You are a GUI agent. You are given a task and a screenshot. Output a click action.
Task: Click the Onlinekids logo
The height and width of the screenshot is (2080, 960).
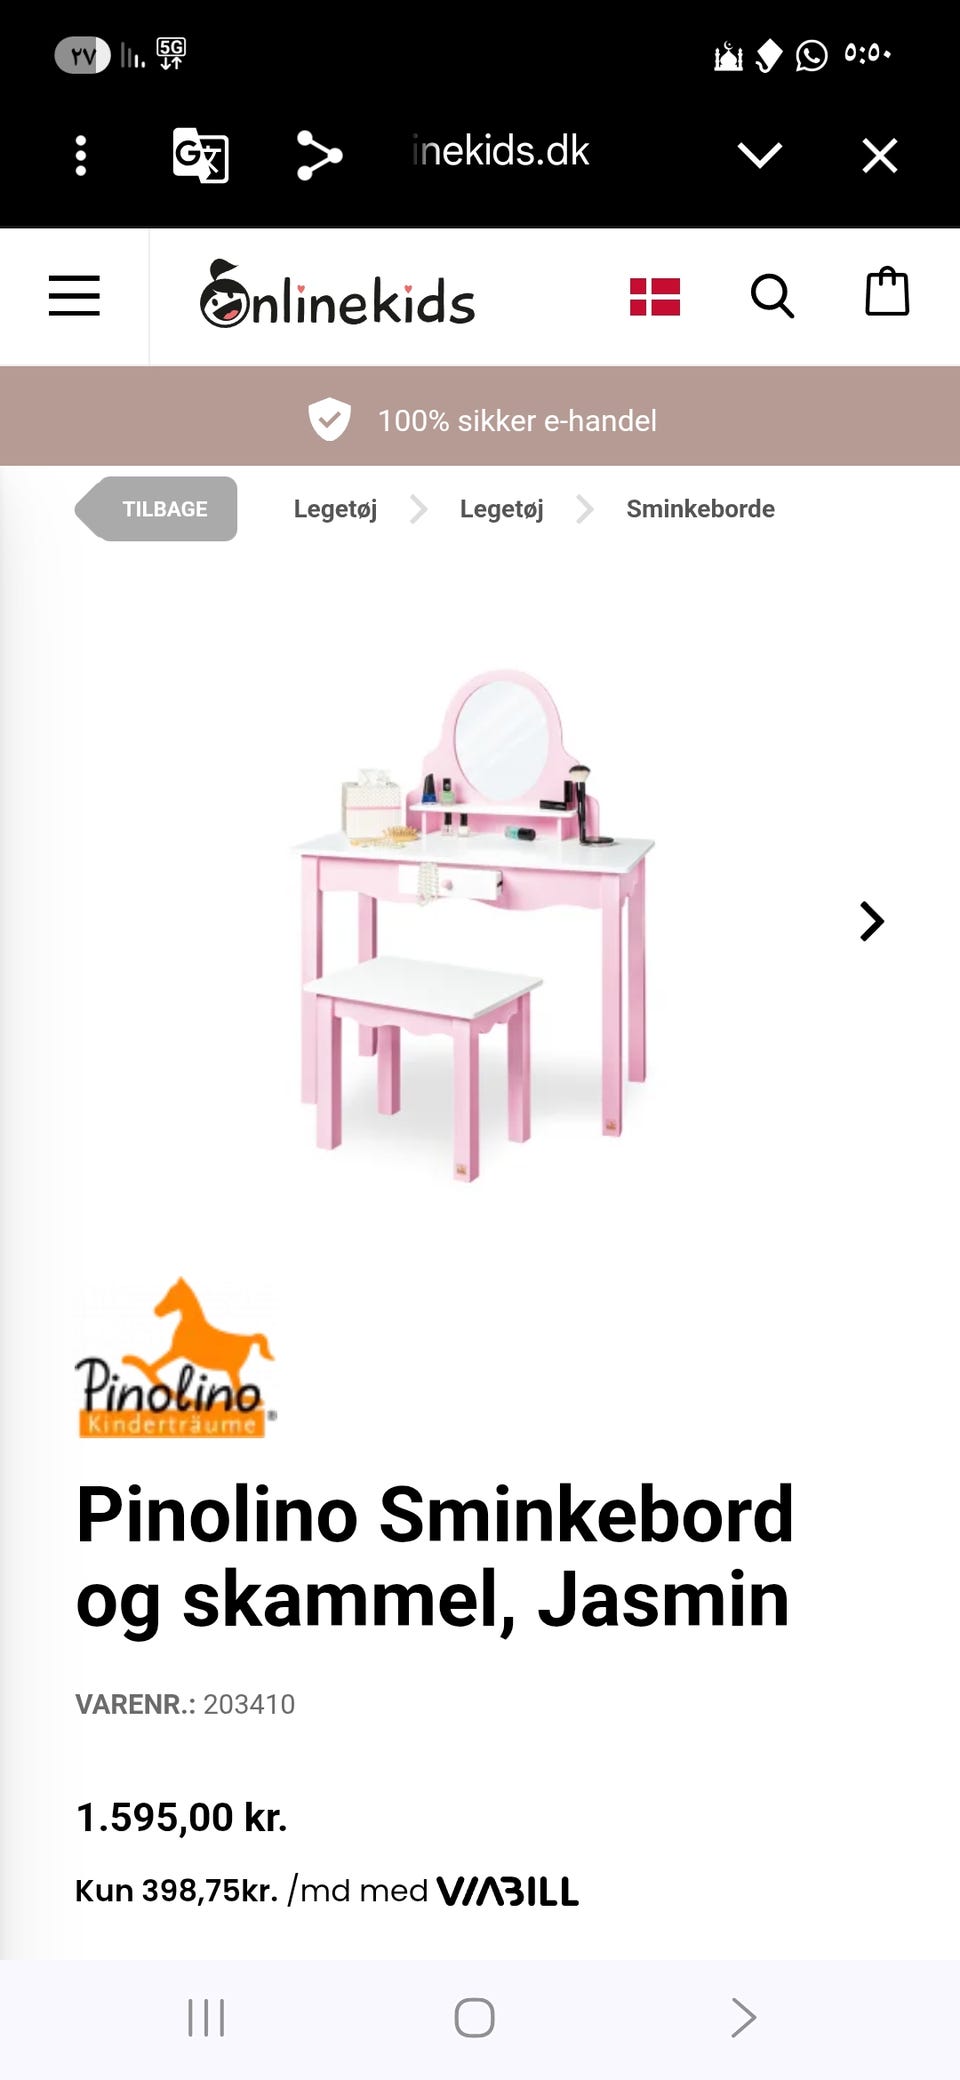[337, 294]
